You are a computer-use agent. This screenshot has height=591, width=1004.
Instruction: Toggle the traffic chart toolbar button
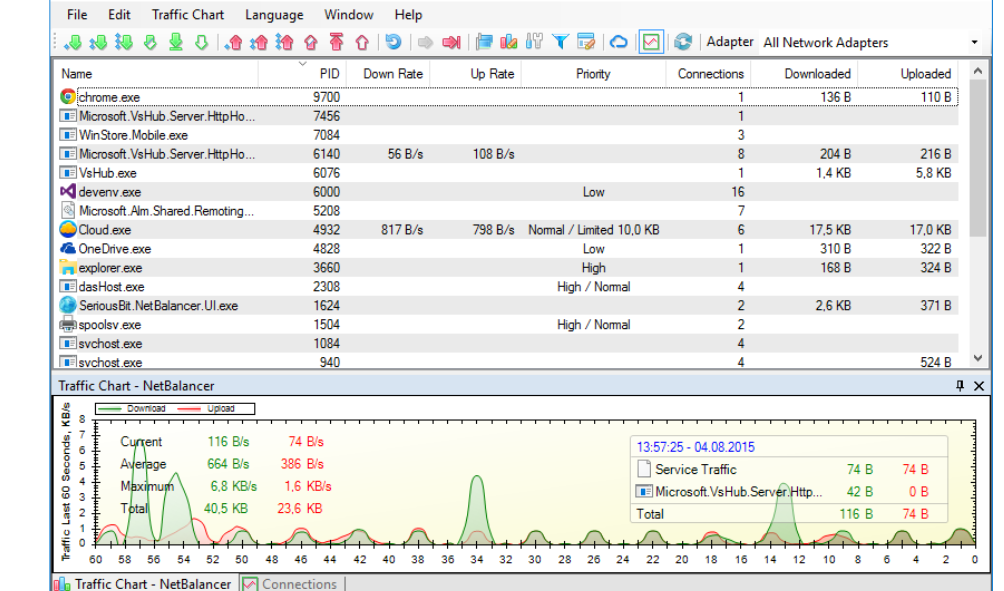(651, 42)
